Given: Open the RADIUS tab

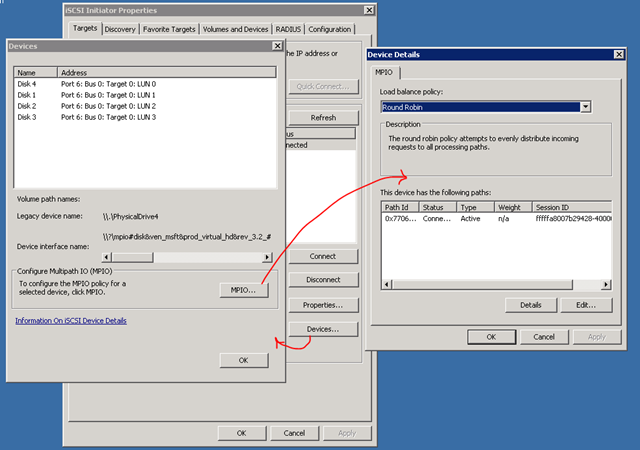Looking at the screenshot, I should click(x=288, y=29).
